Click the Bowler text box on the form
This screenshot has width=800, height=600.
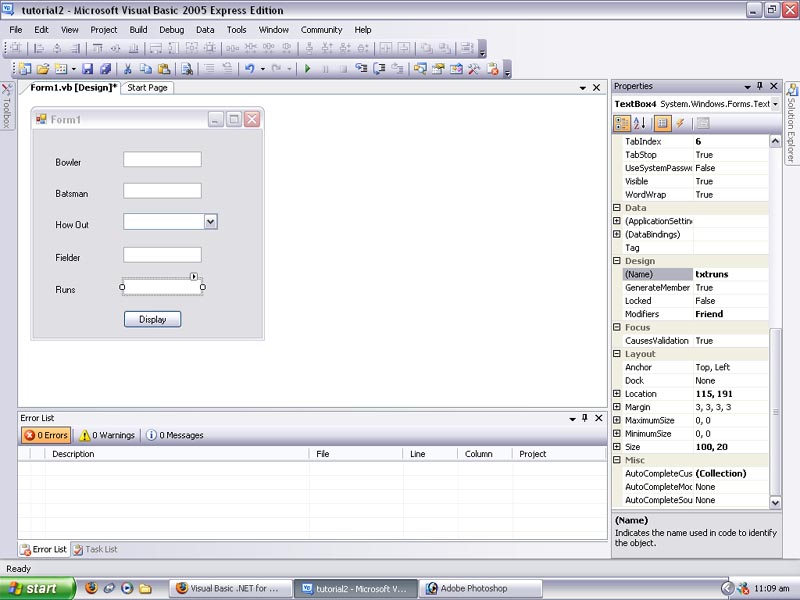click(162, 159)
